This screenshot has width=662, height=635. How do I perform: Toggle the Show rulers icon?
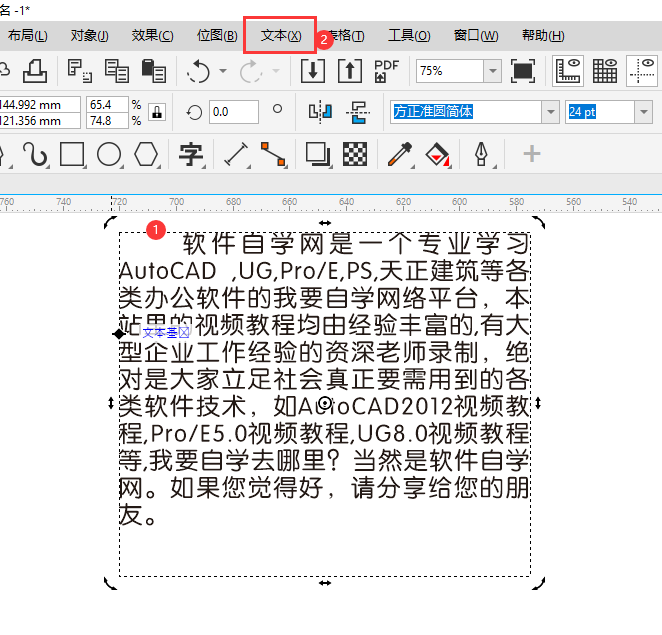point(568,71)
